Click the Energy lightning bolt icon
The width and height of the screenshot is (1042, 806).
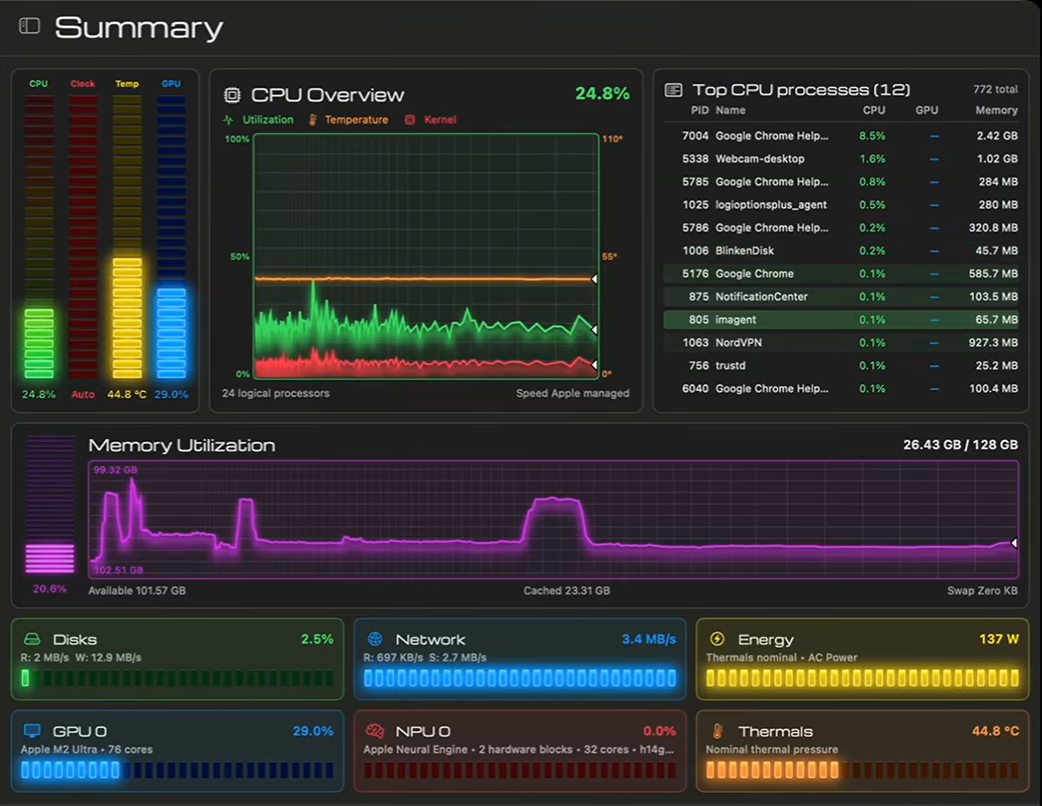tap(717, 639)
